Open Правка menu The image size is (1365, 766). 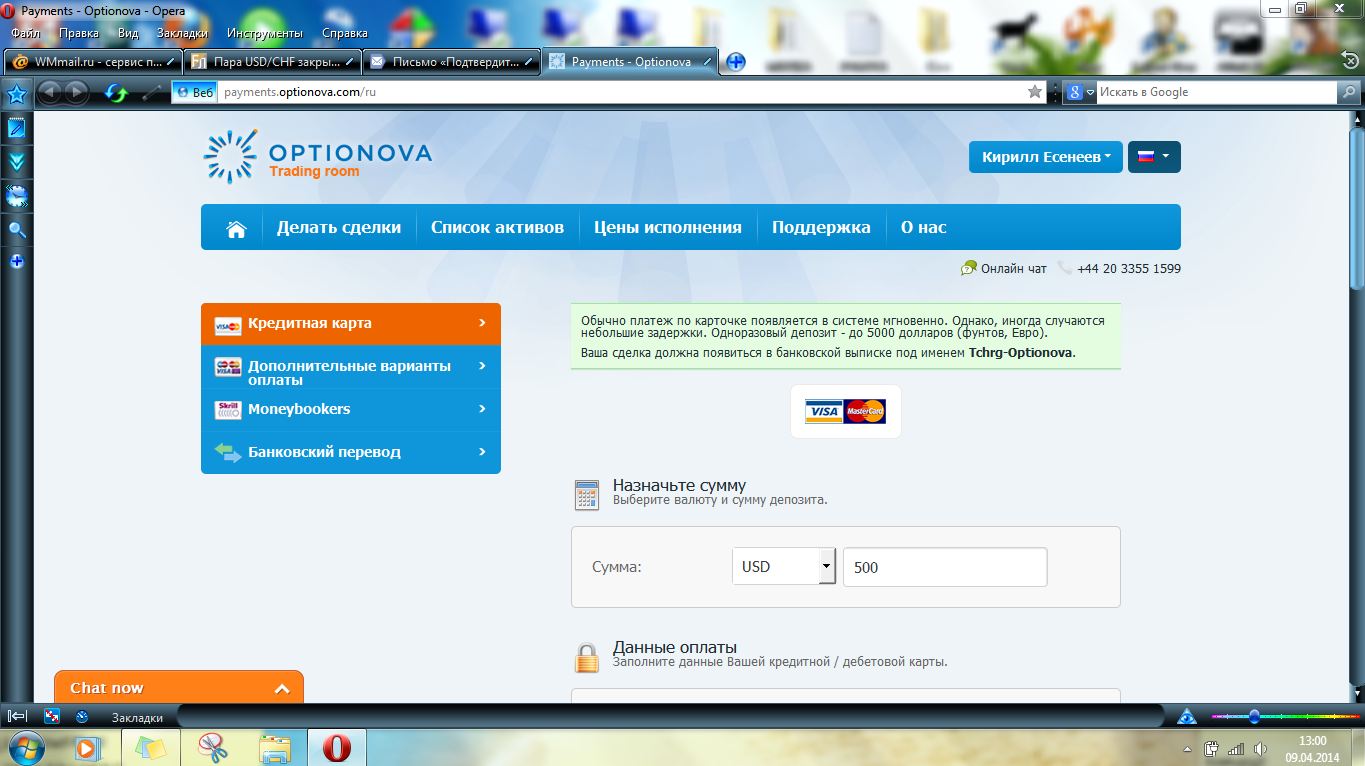click(79, 33)
